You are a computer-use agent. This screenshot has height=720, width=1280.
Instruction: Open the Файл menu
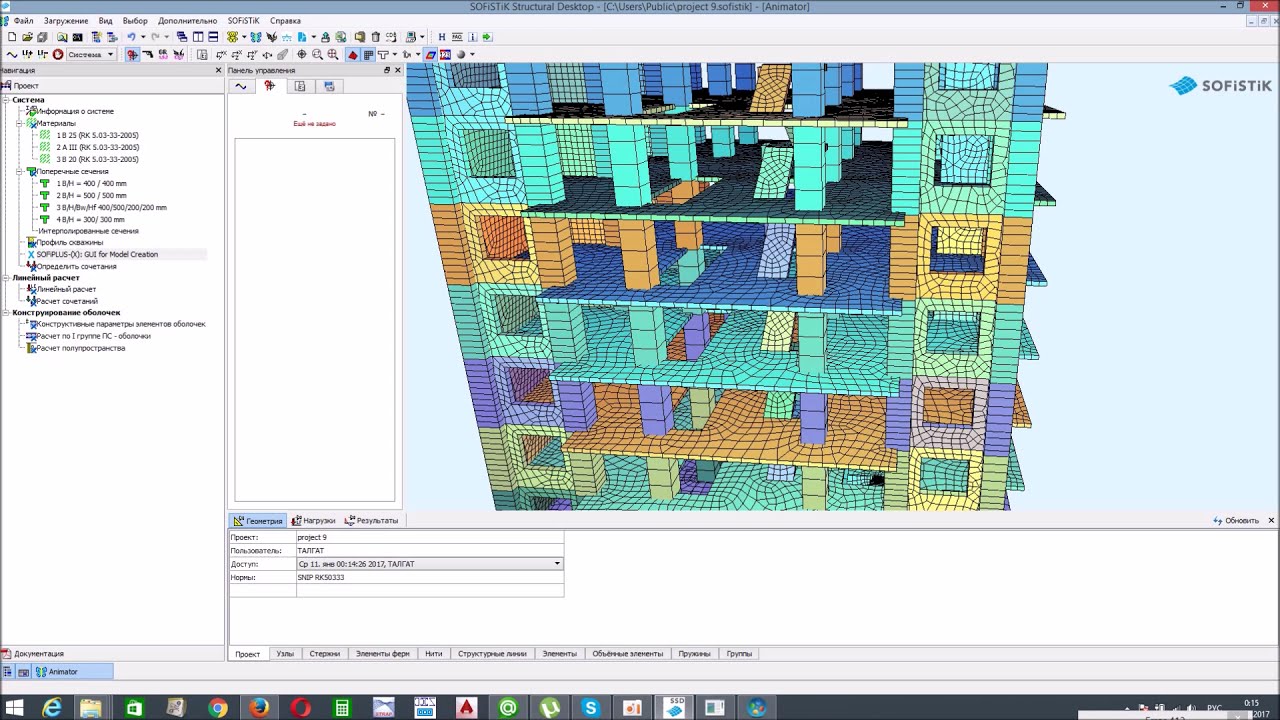point(23,21)
